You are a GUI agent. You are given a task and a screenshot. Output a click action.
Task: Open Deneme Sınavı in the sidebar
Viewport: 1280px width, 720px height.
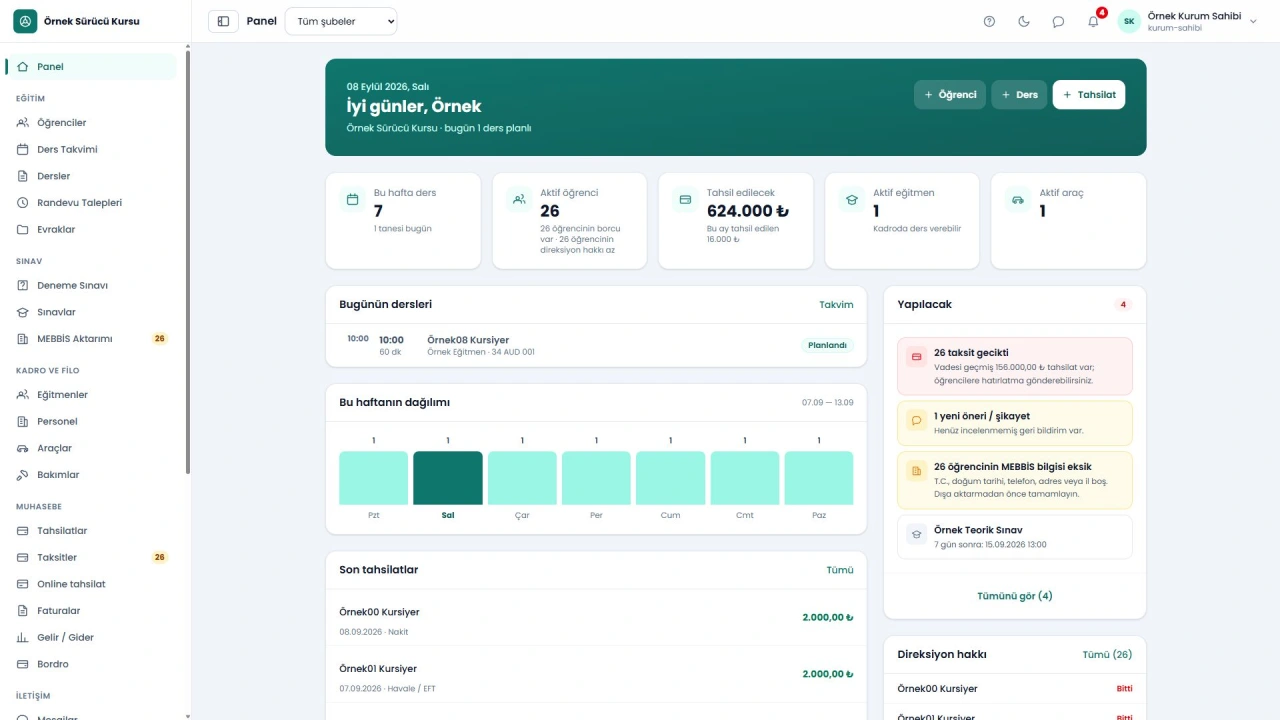tap(92, 286)
